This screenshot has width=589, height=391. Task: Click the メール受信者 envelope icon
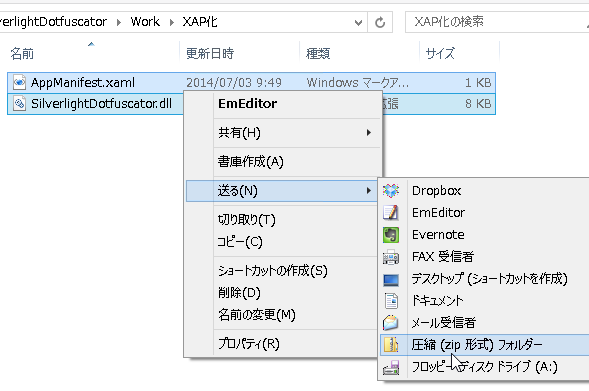391,323
